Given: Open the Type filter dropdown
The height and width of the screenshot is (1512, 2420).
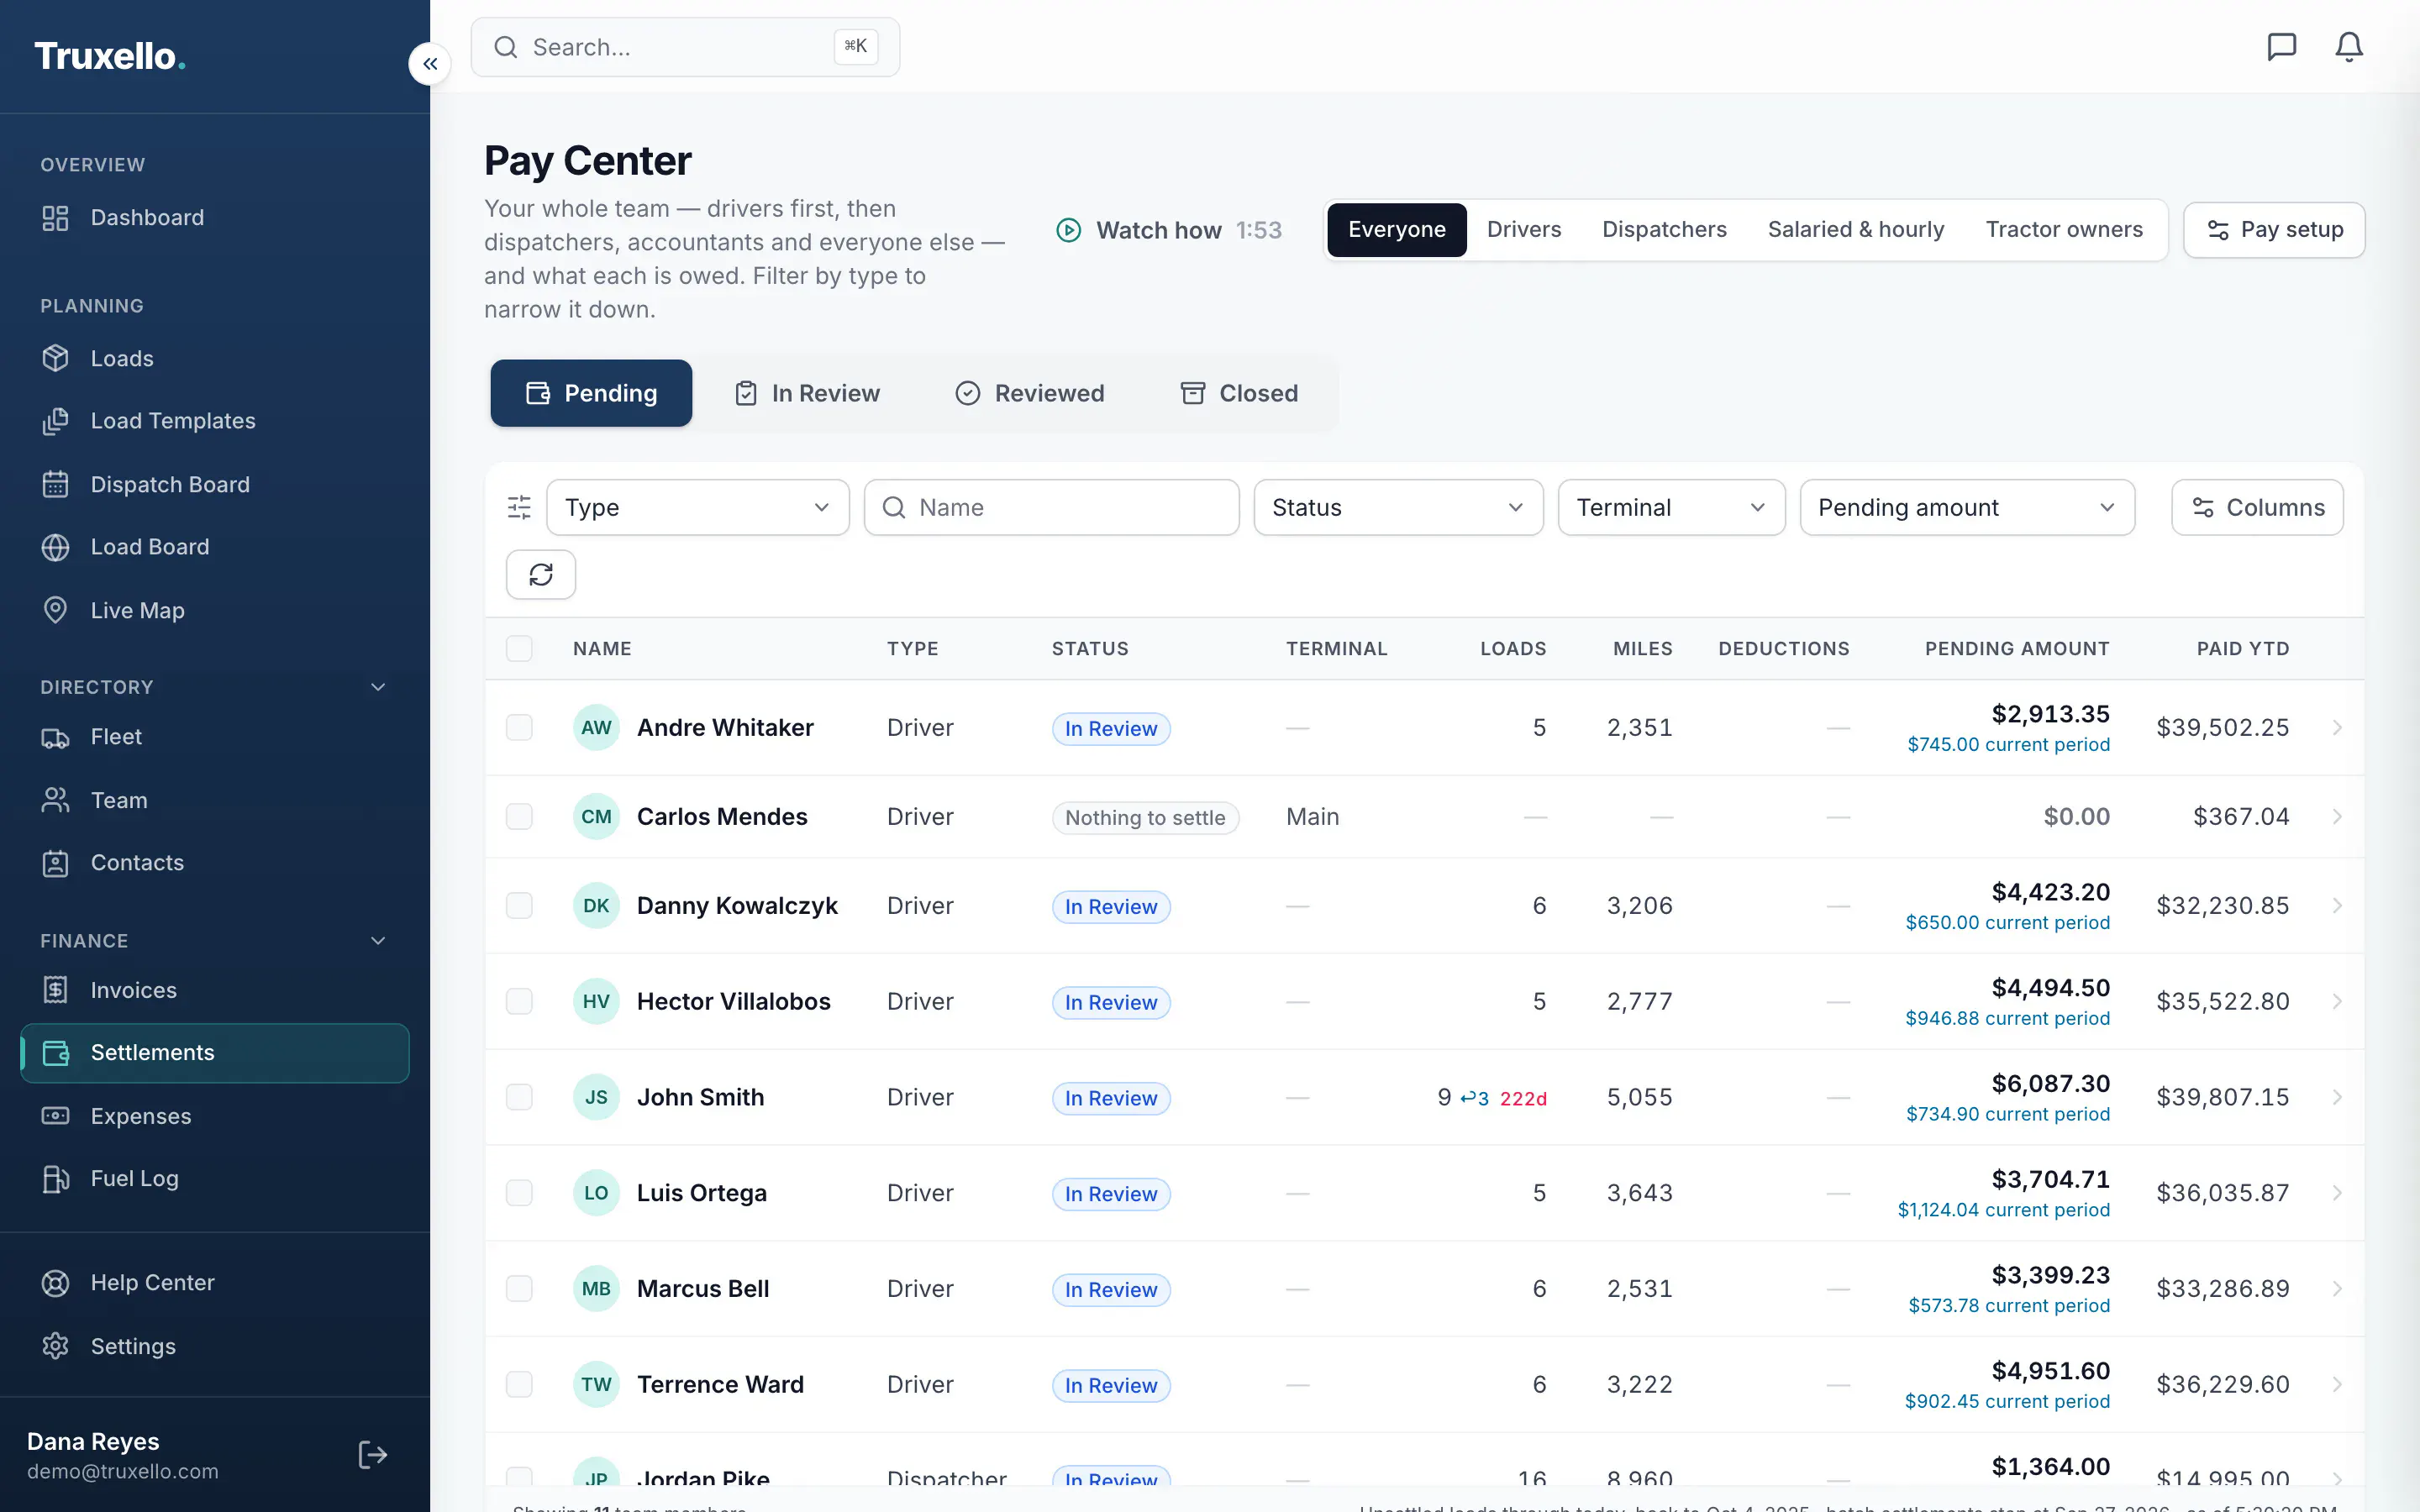Looking at the screenshot, I should [x=698, y=508].
